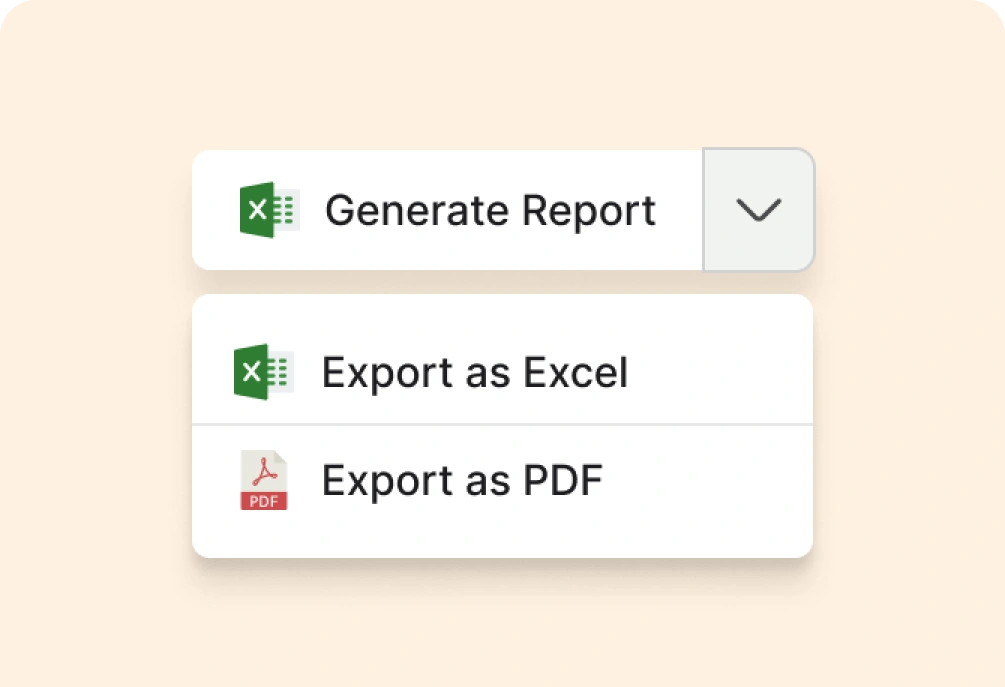
Task: Select the red PDF document icon
Action: tap(264, 481)
